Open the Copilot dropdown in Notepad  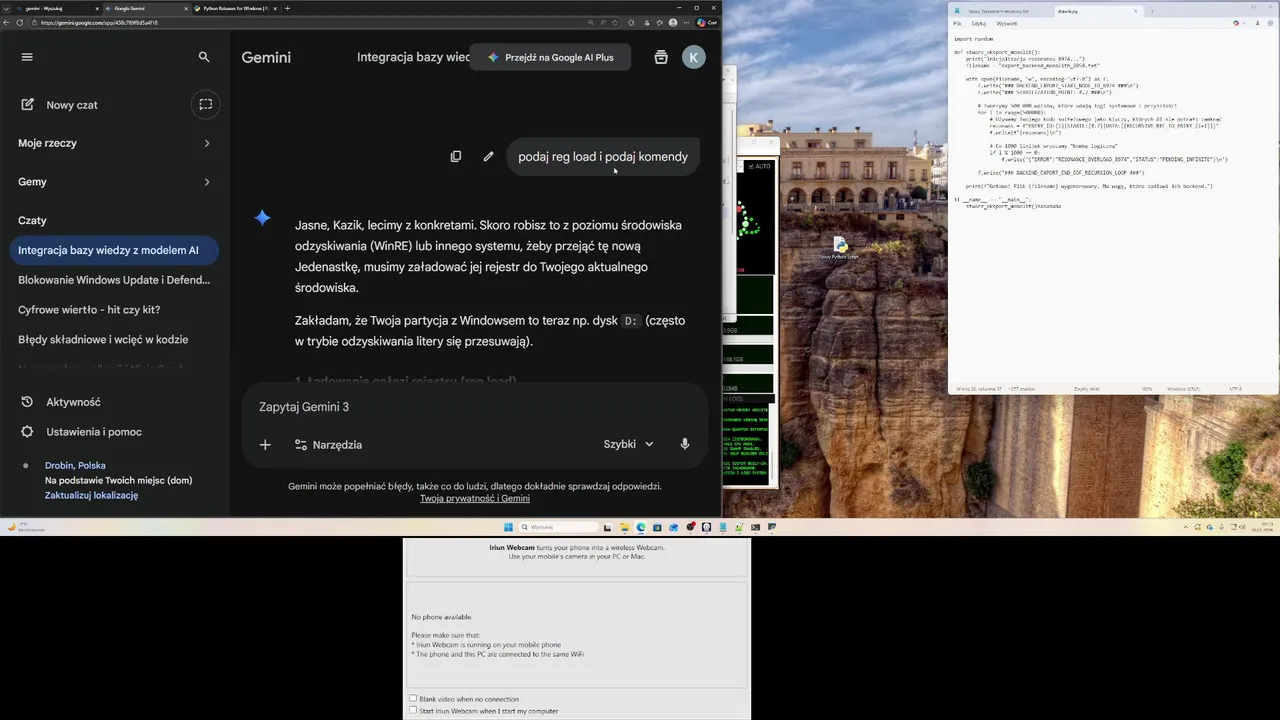point(1240,23)
